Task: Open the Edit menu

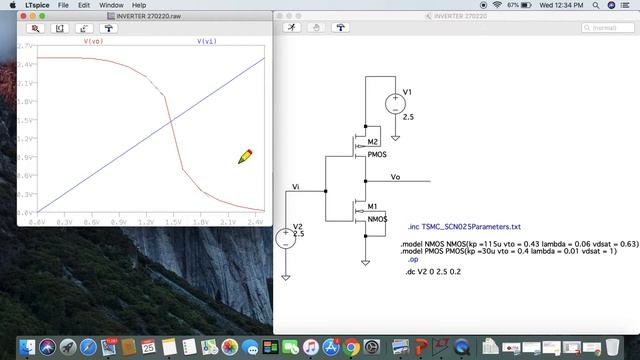Action: tap(84, 5)
